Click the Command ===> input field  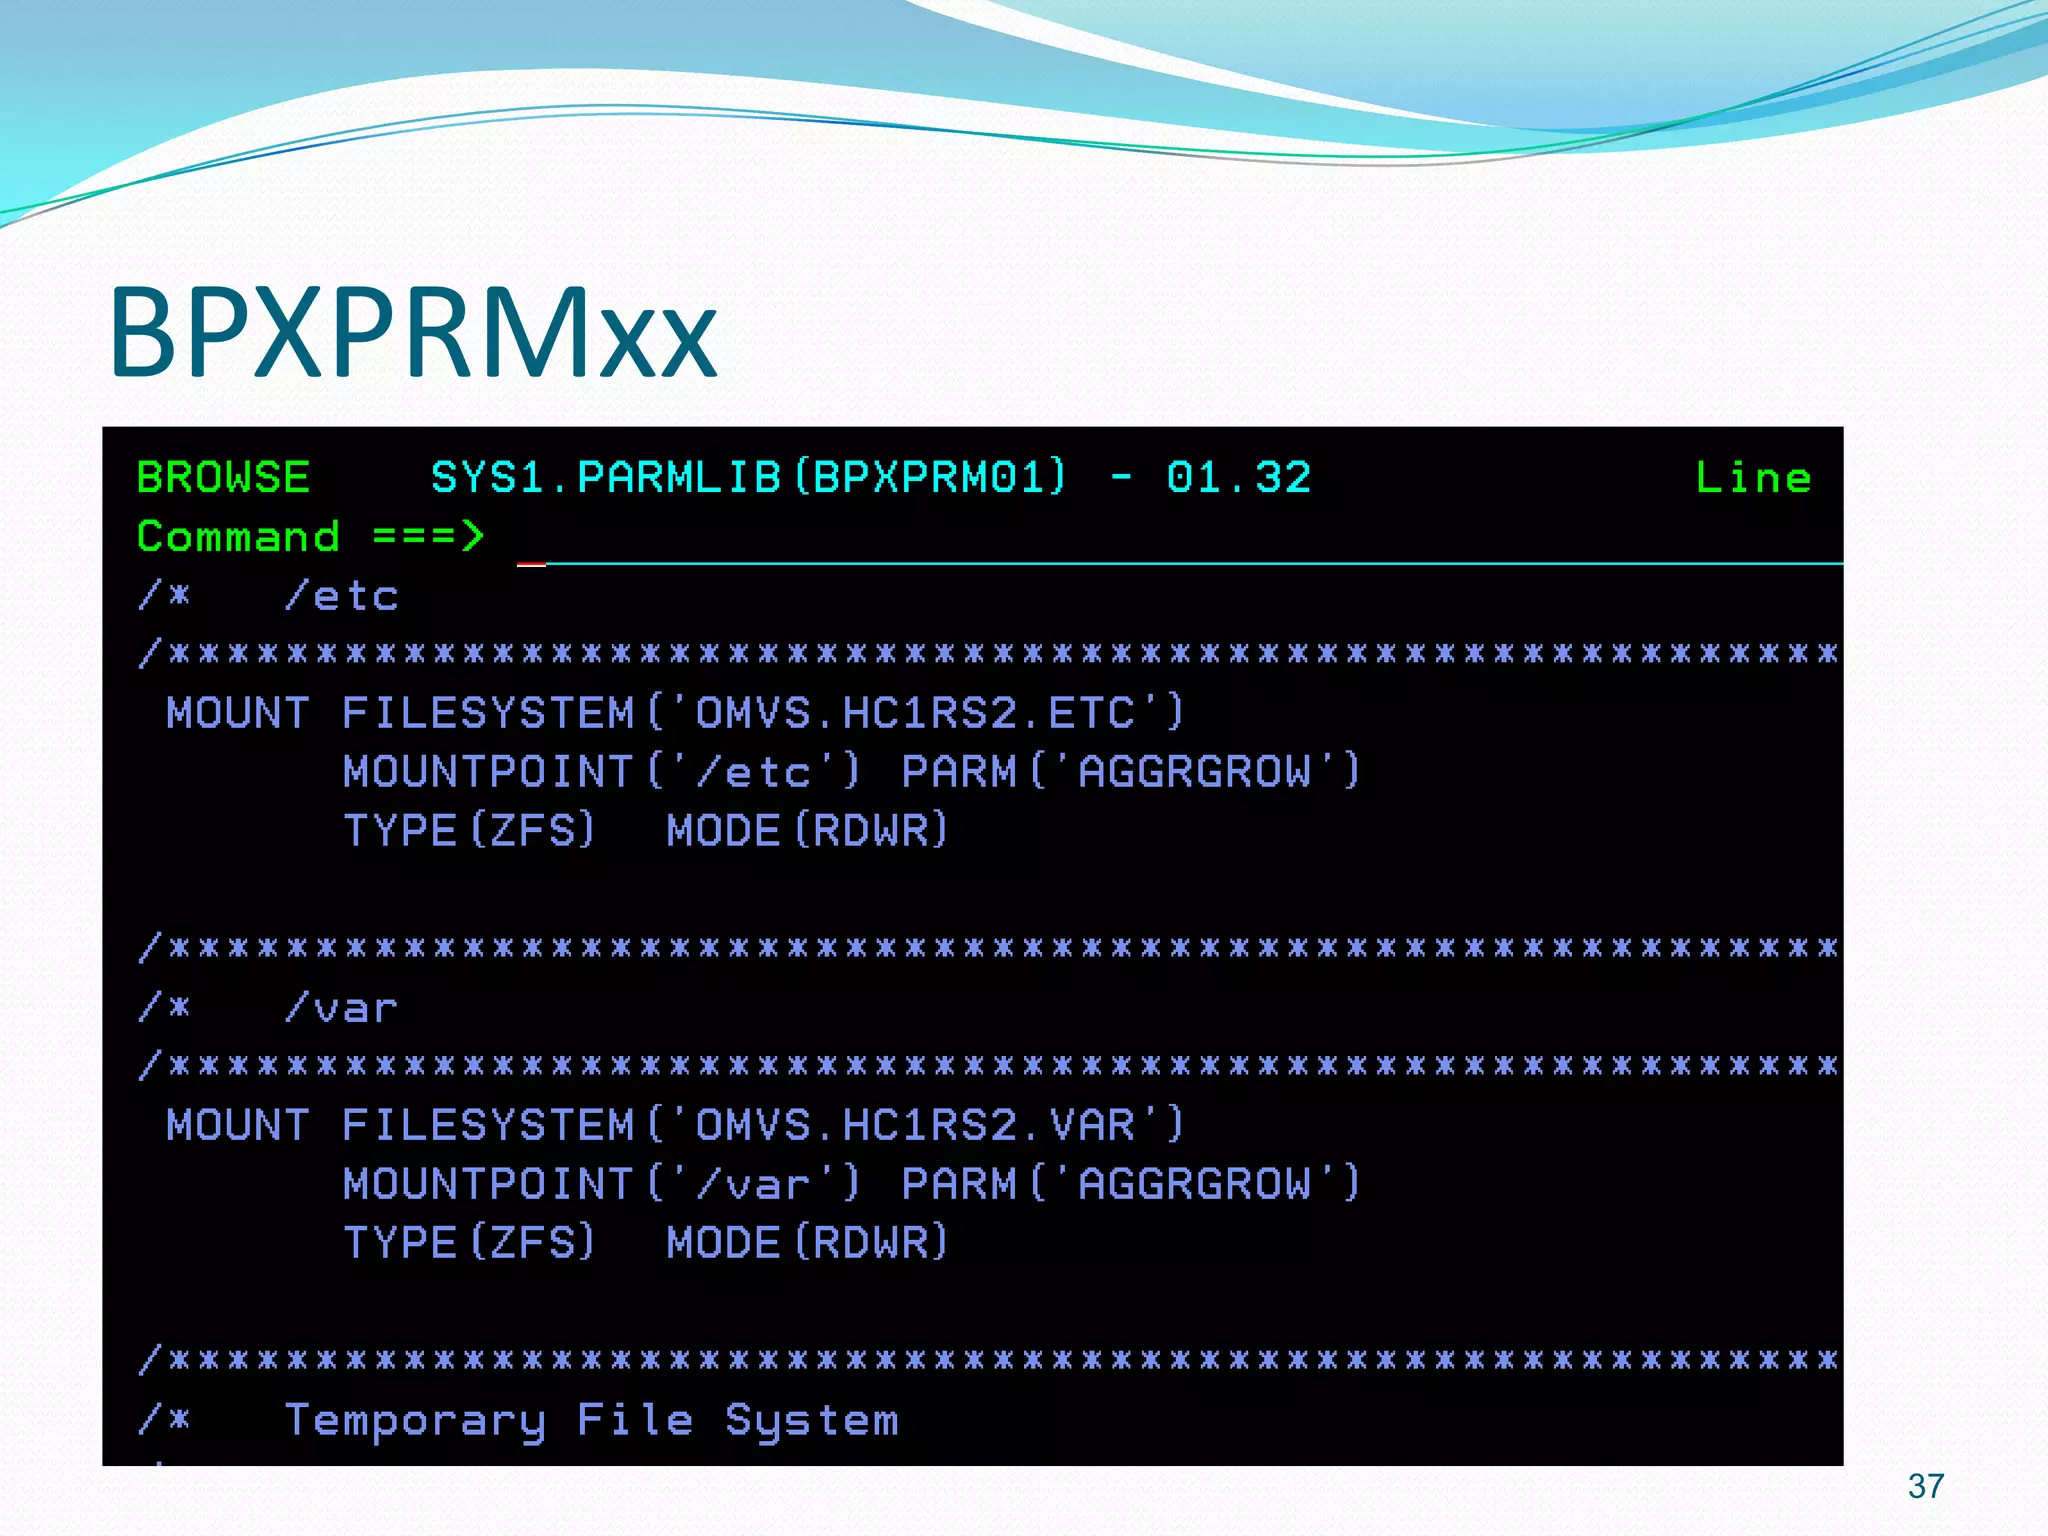tap(1178, 540)
